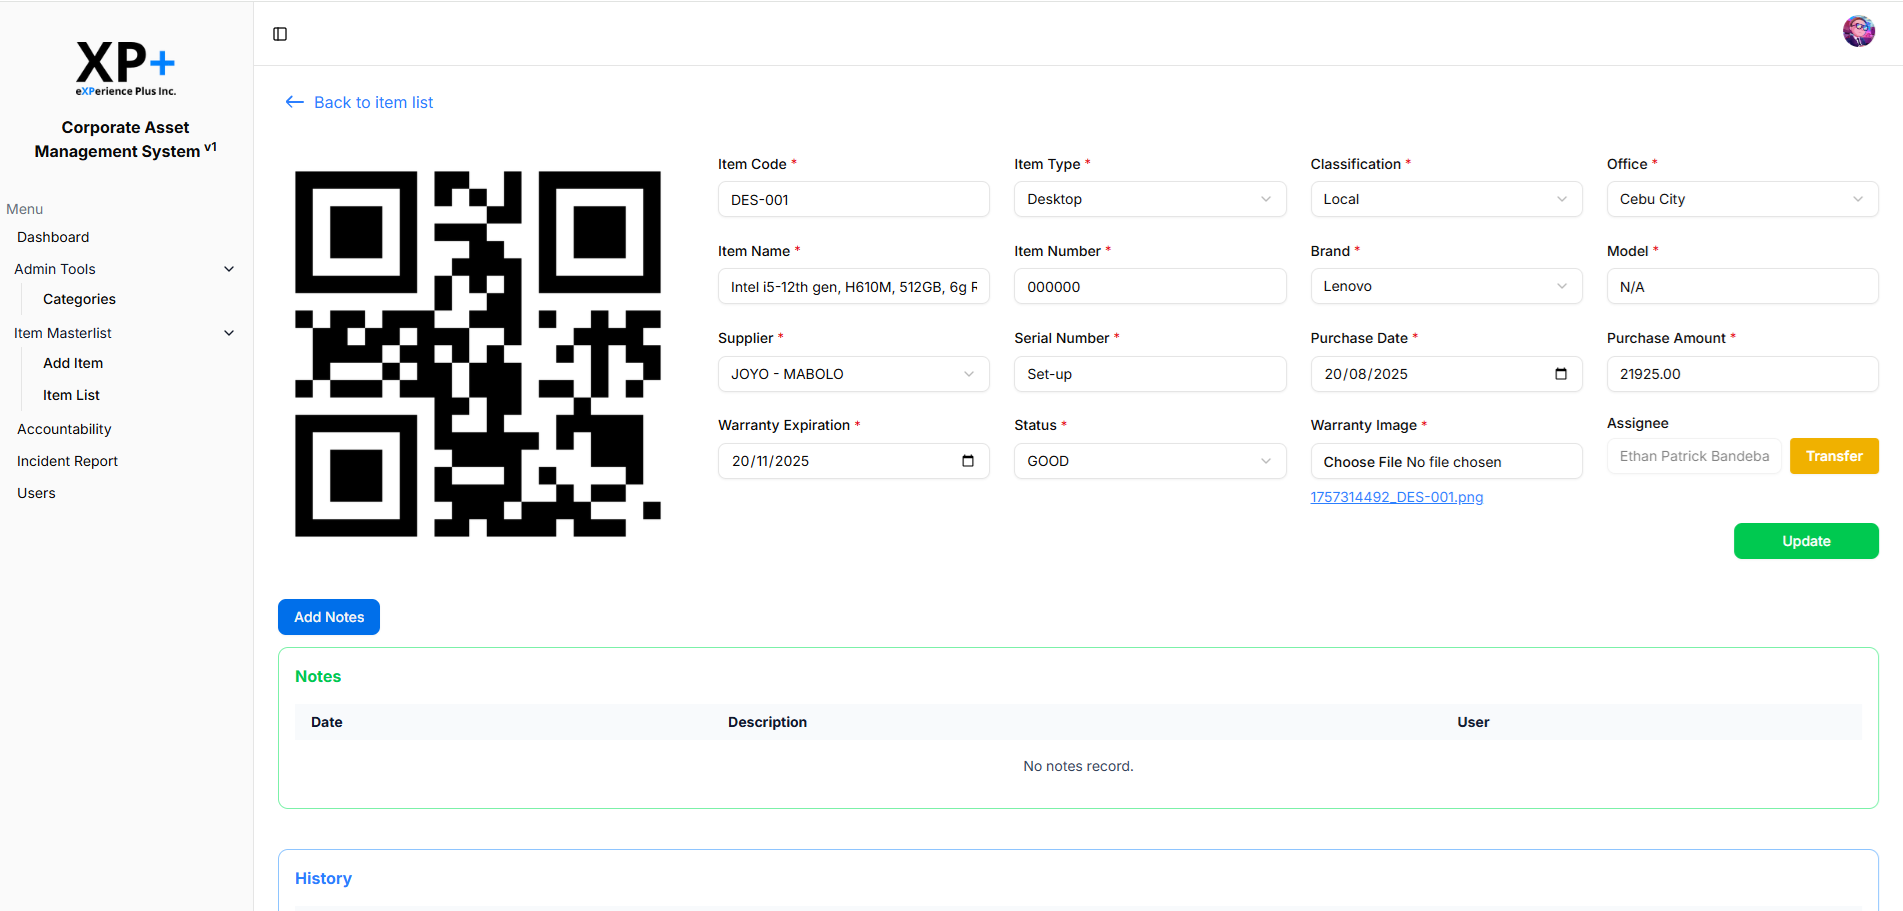This screenshot has height=911, width=1903.
Task: Click the back arrow icon
Action: coord(294,102)
